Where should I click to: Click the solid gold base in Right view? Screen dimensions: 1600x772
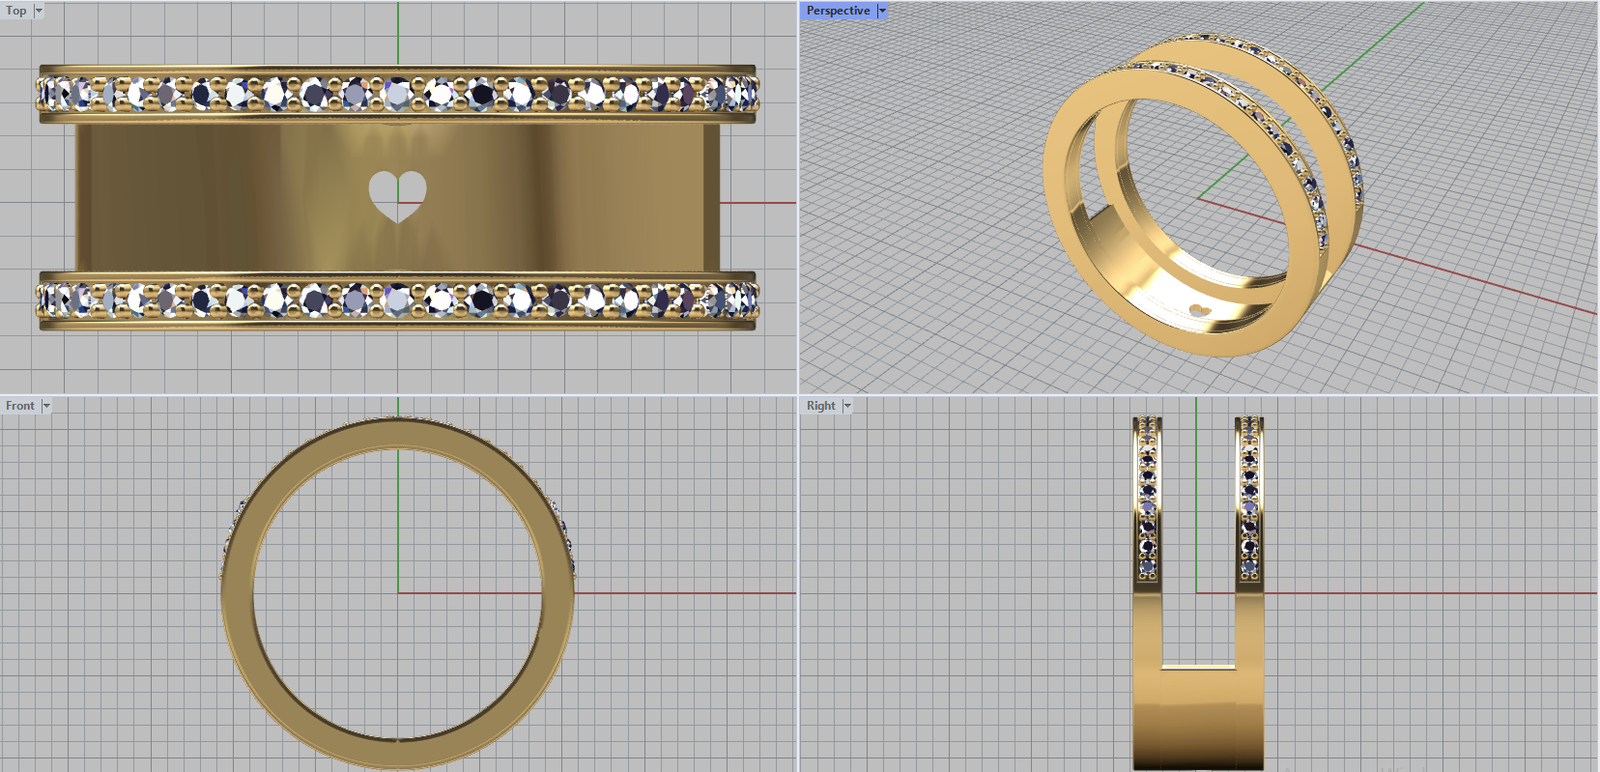click(1198, 720)
